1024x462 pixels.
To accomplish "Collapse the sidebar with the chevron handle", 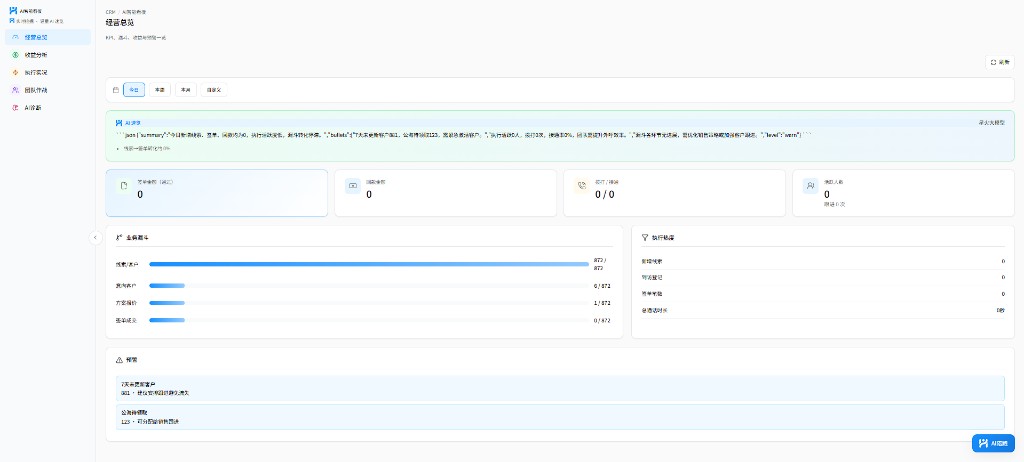I will pyautogui.click(x=95, y=238).
